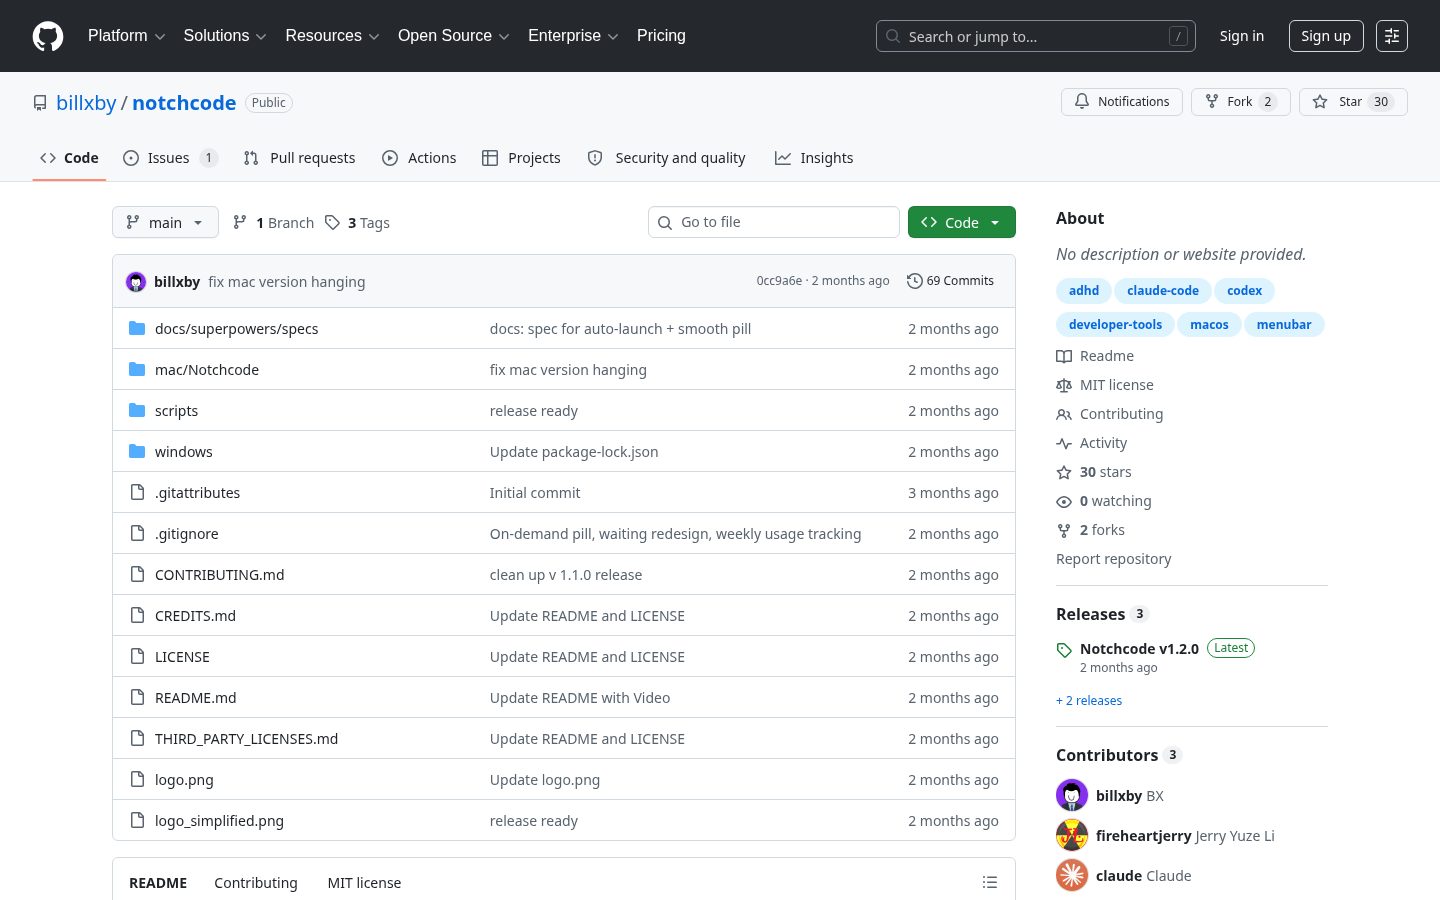Open the THIRD_PARTY_LICENSES.md file
This screenshot has height=900, width=1440.
pos(246,739)
